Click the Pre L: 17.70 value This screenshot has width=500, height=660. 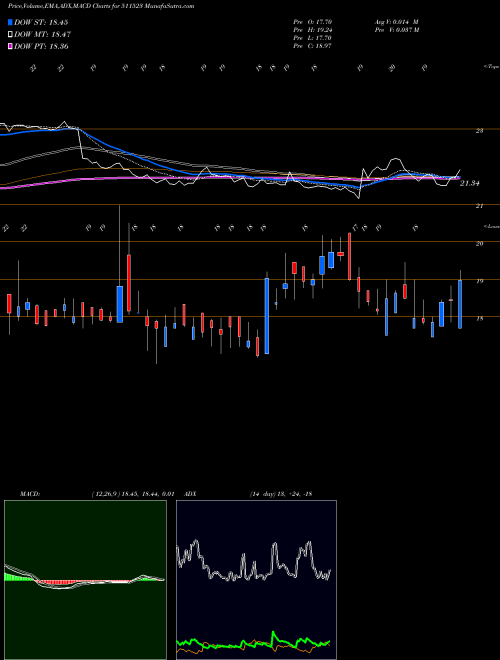[x=313, y=38]
